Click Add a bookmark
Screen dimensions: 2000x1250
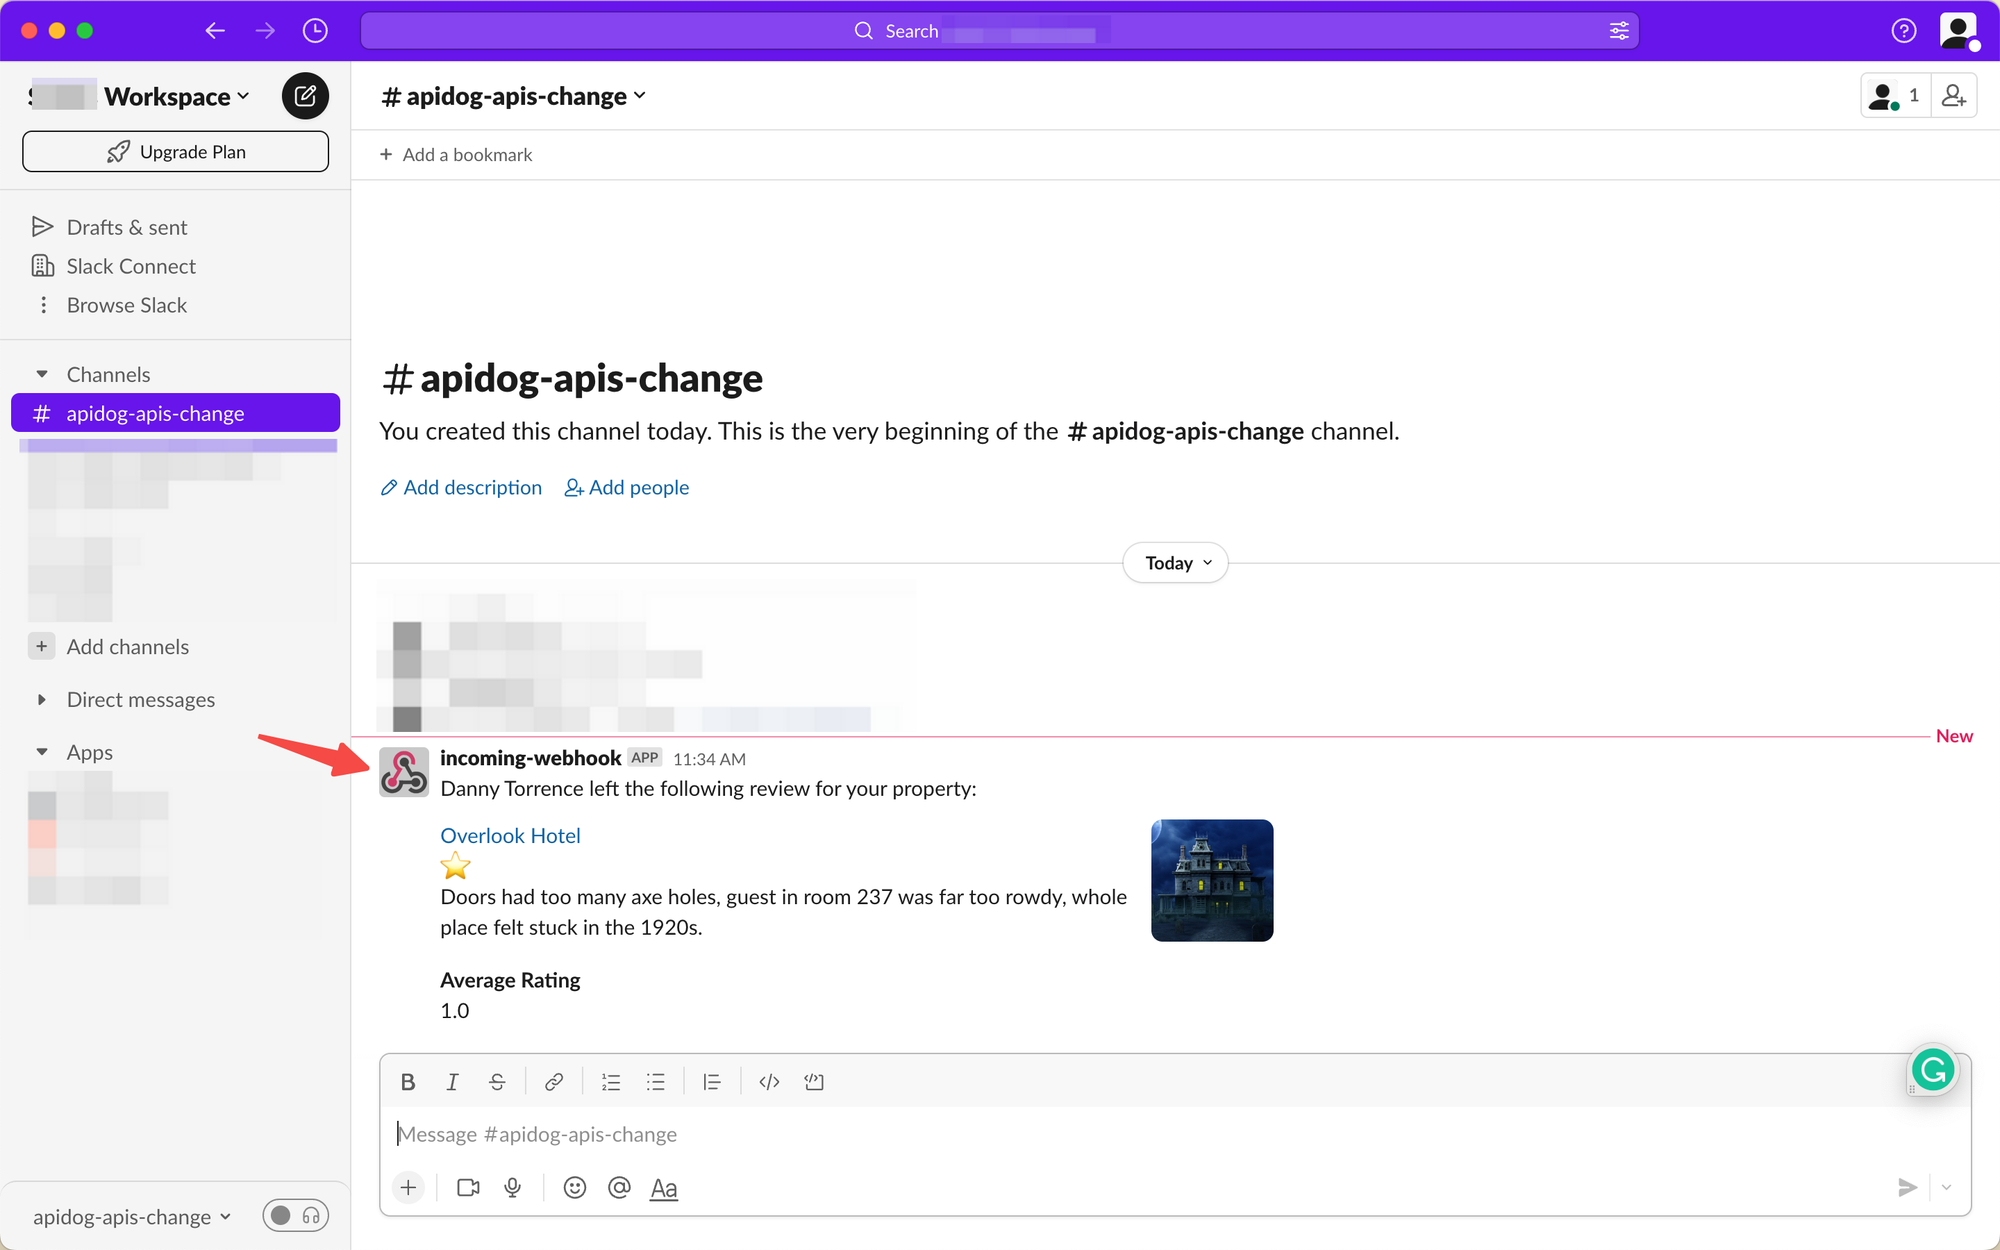pyautogui.click(x=456, y=155)
